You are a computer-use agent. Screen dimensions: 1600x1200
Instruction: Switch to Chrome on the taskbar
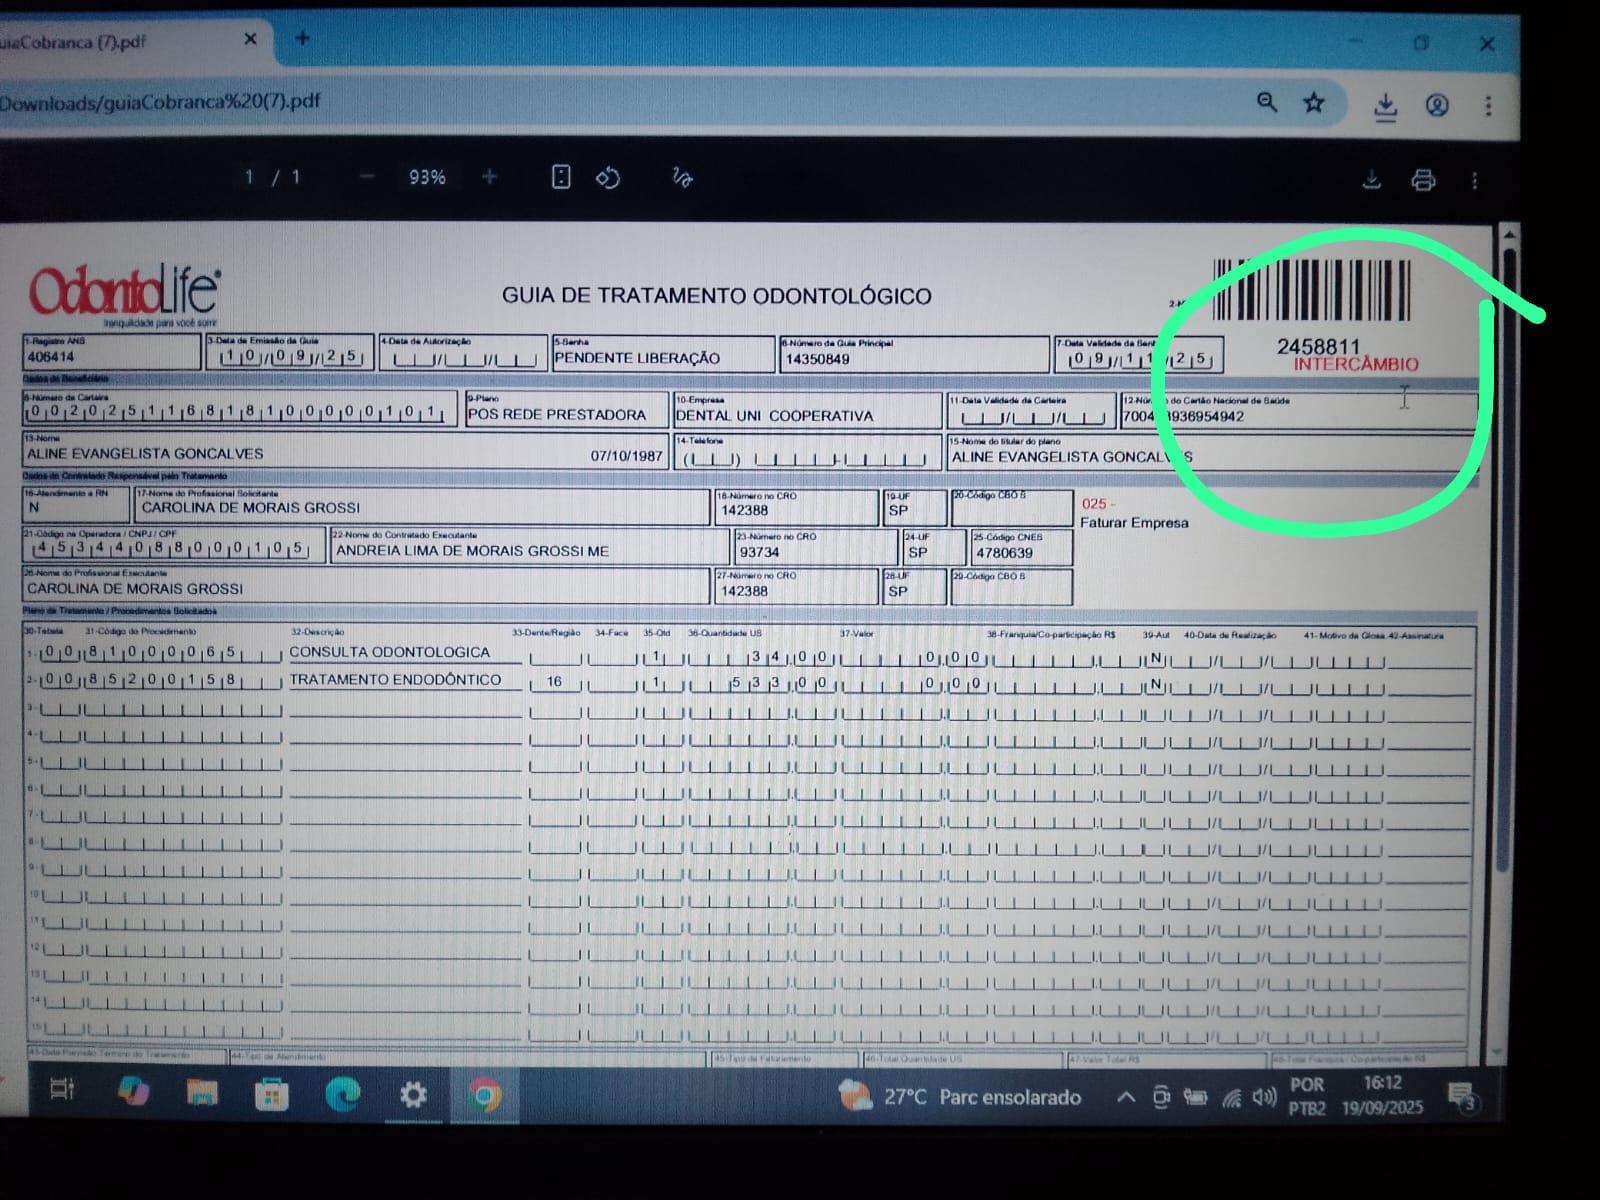(484, 1098)
